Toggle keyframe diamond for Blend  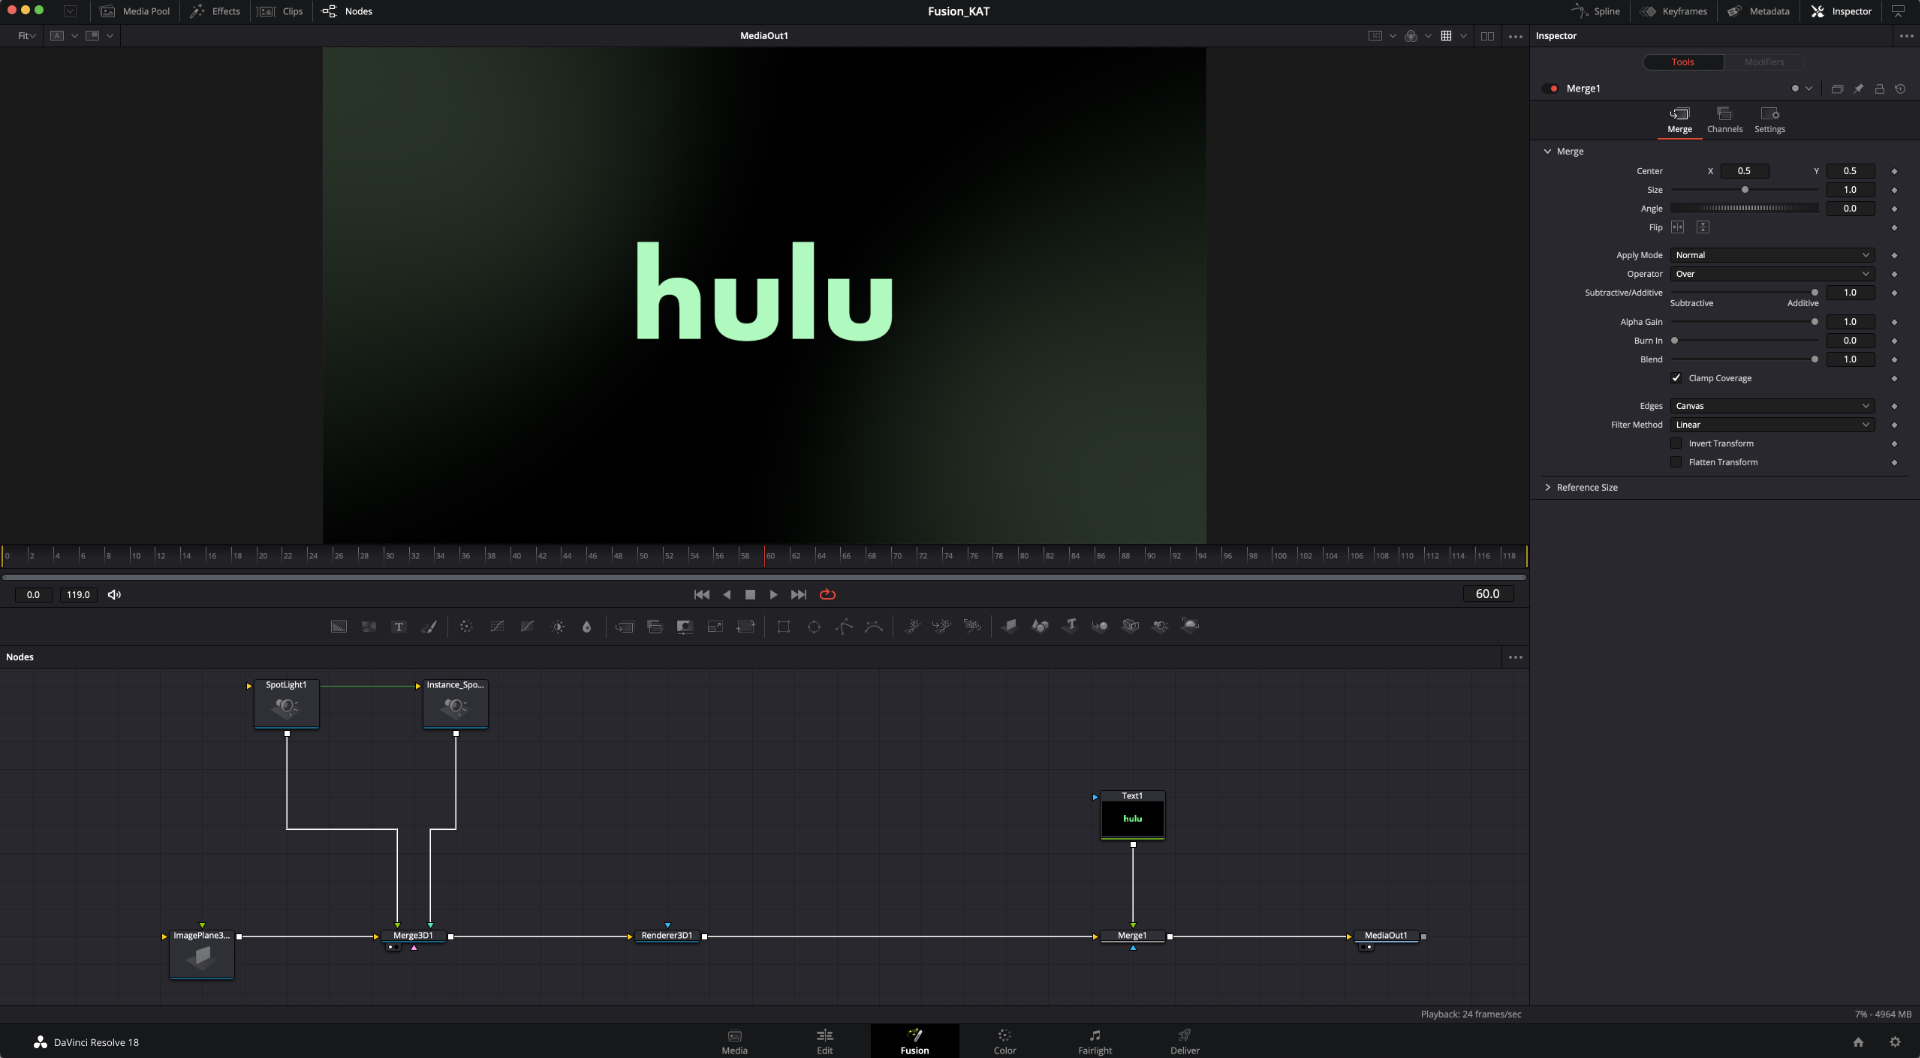(1894, 359)
